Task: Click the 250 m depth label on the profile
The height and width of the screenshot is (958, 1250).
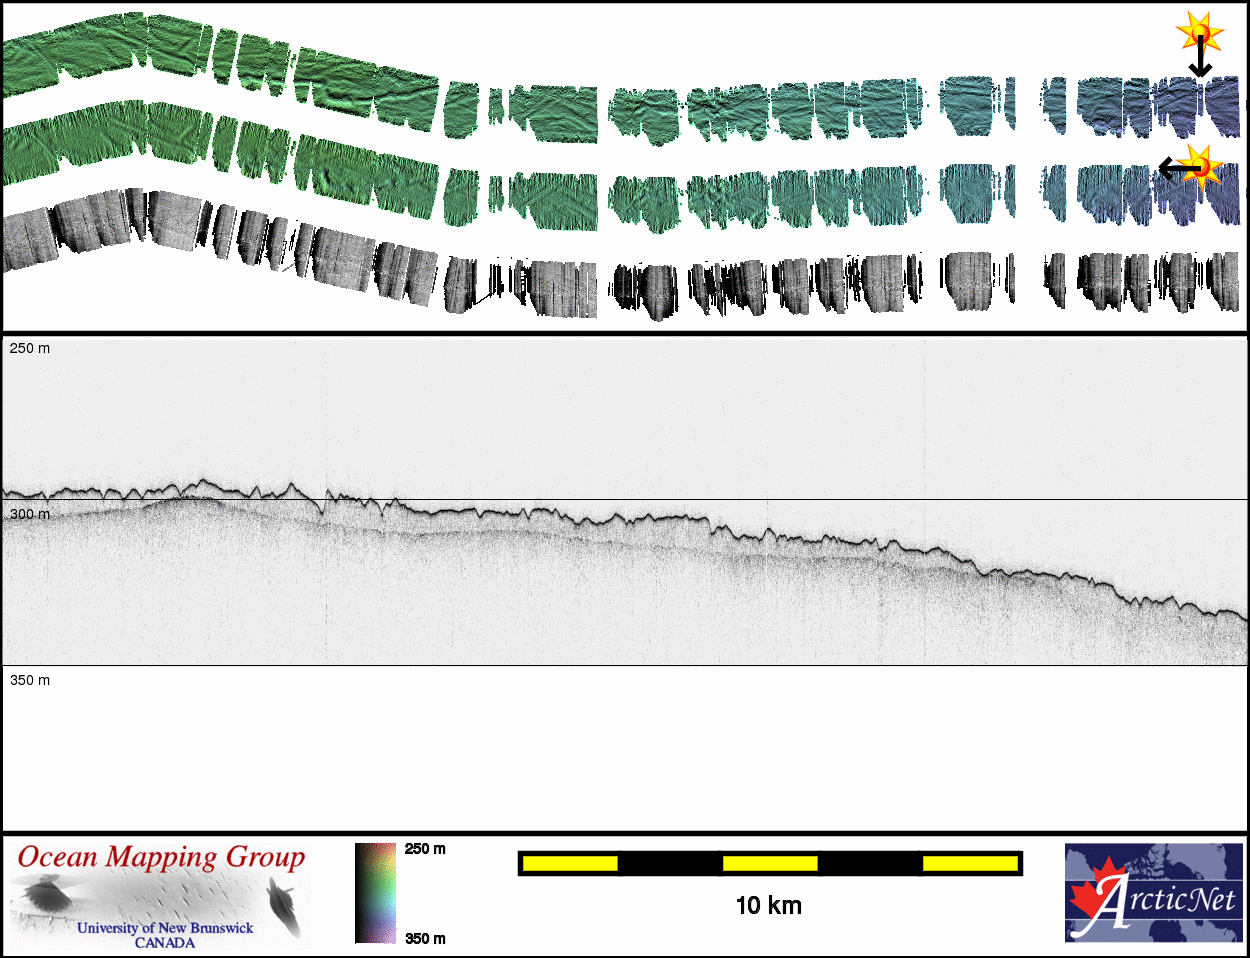Action: 30,348
